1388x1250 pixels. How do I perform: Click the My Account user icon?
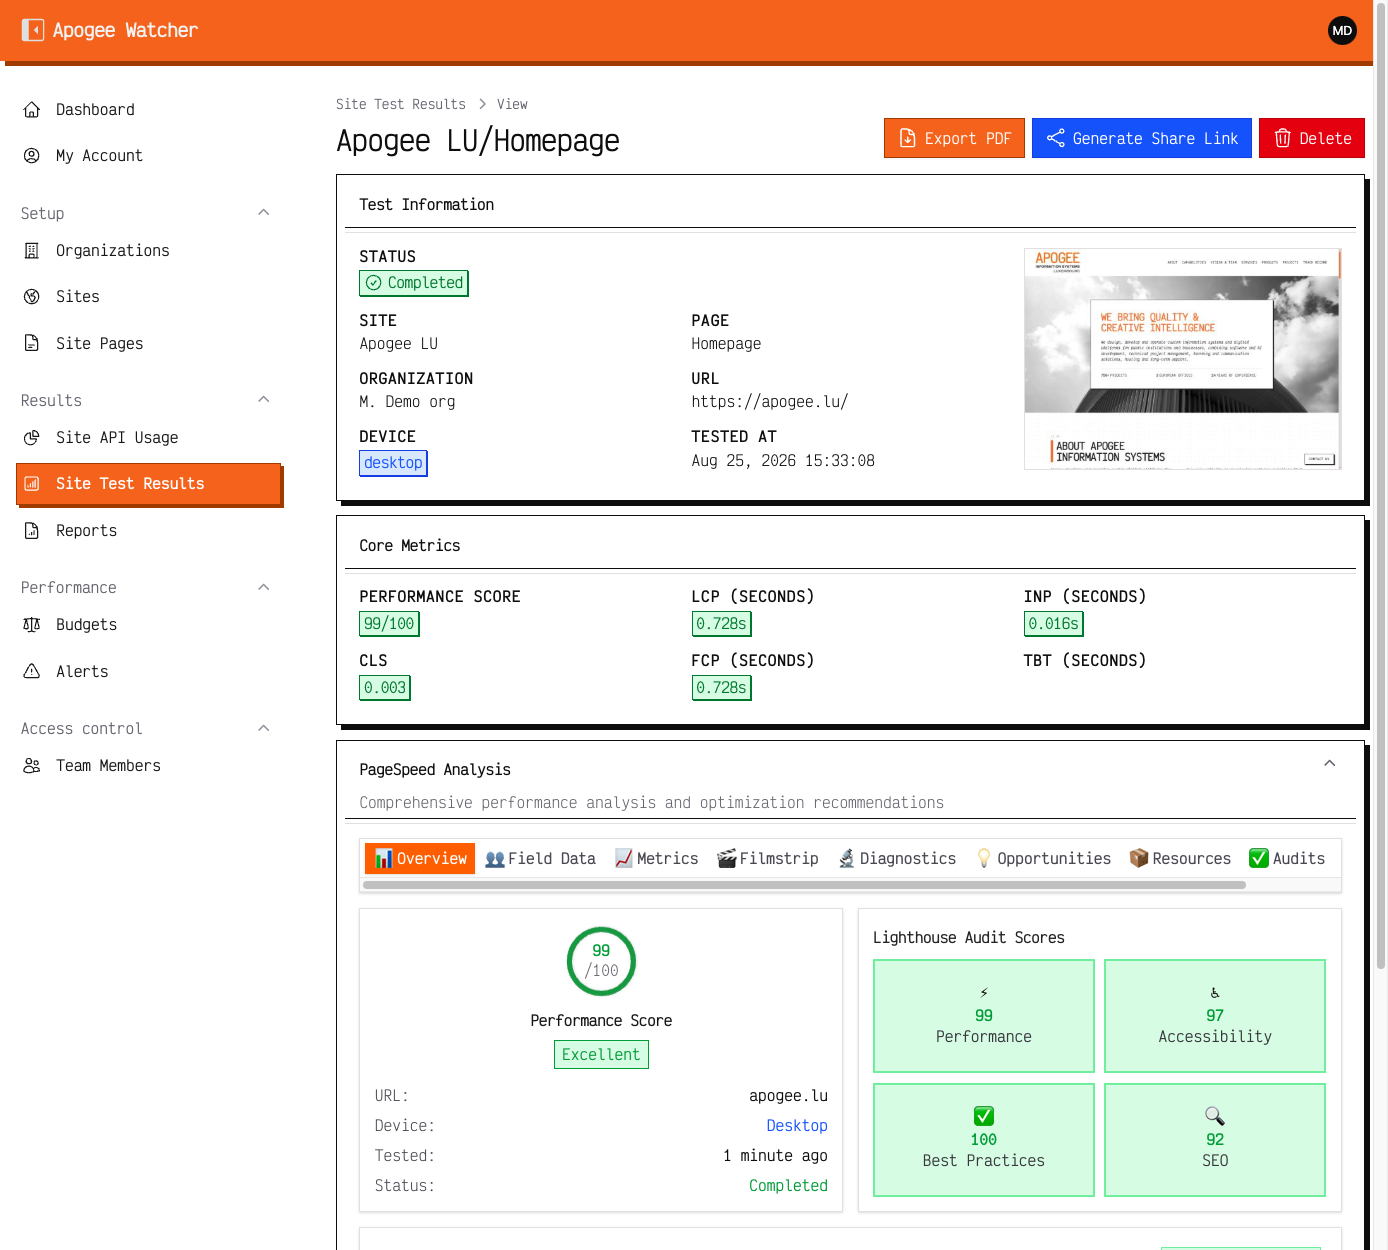(32, 156)
